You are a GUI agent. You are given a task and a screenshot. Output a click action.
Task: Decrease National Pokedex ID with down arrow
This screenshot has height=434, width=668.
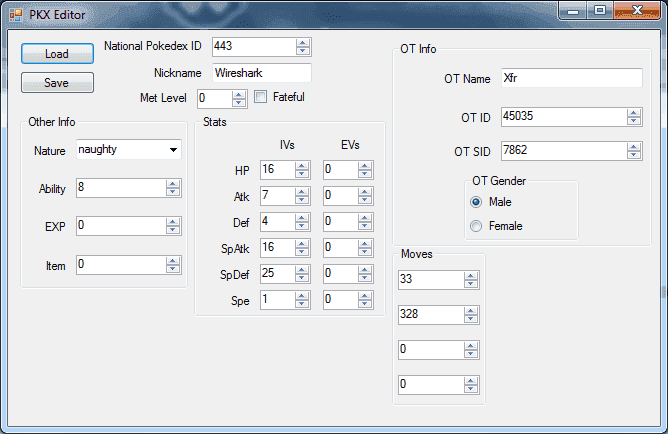pyautogui.click(x=302, y=51)
